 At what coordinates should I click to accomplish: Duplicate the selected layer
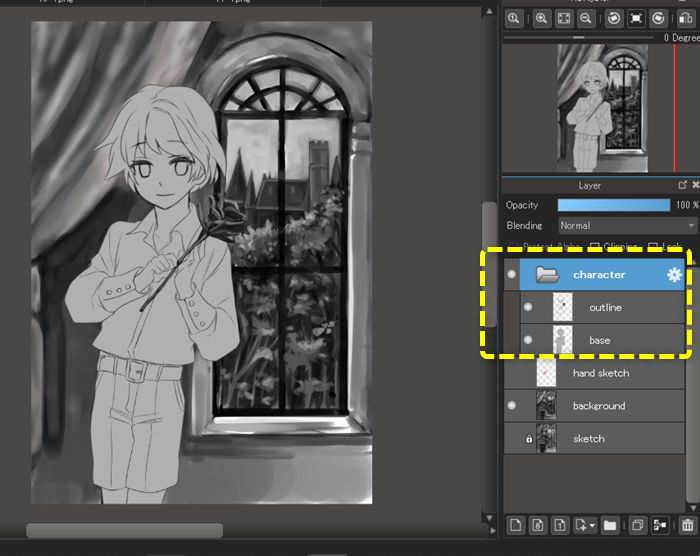638,525
